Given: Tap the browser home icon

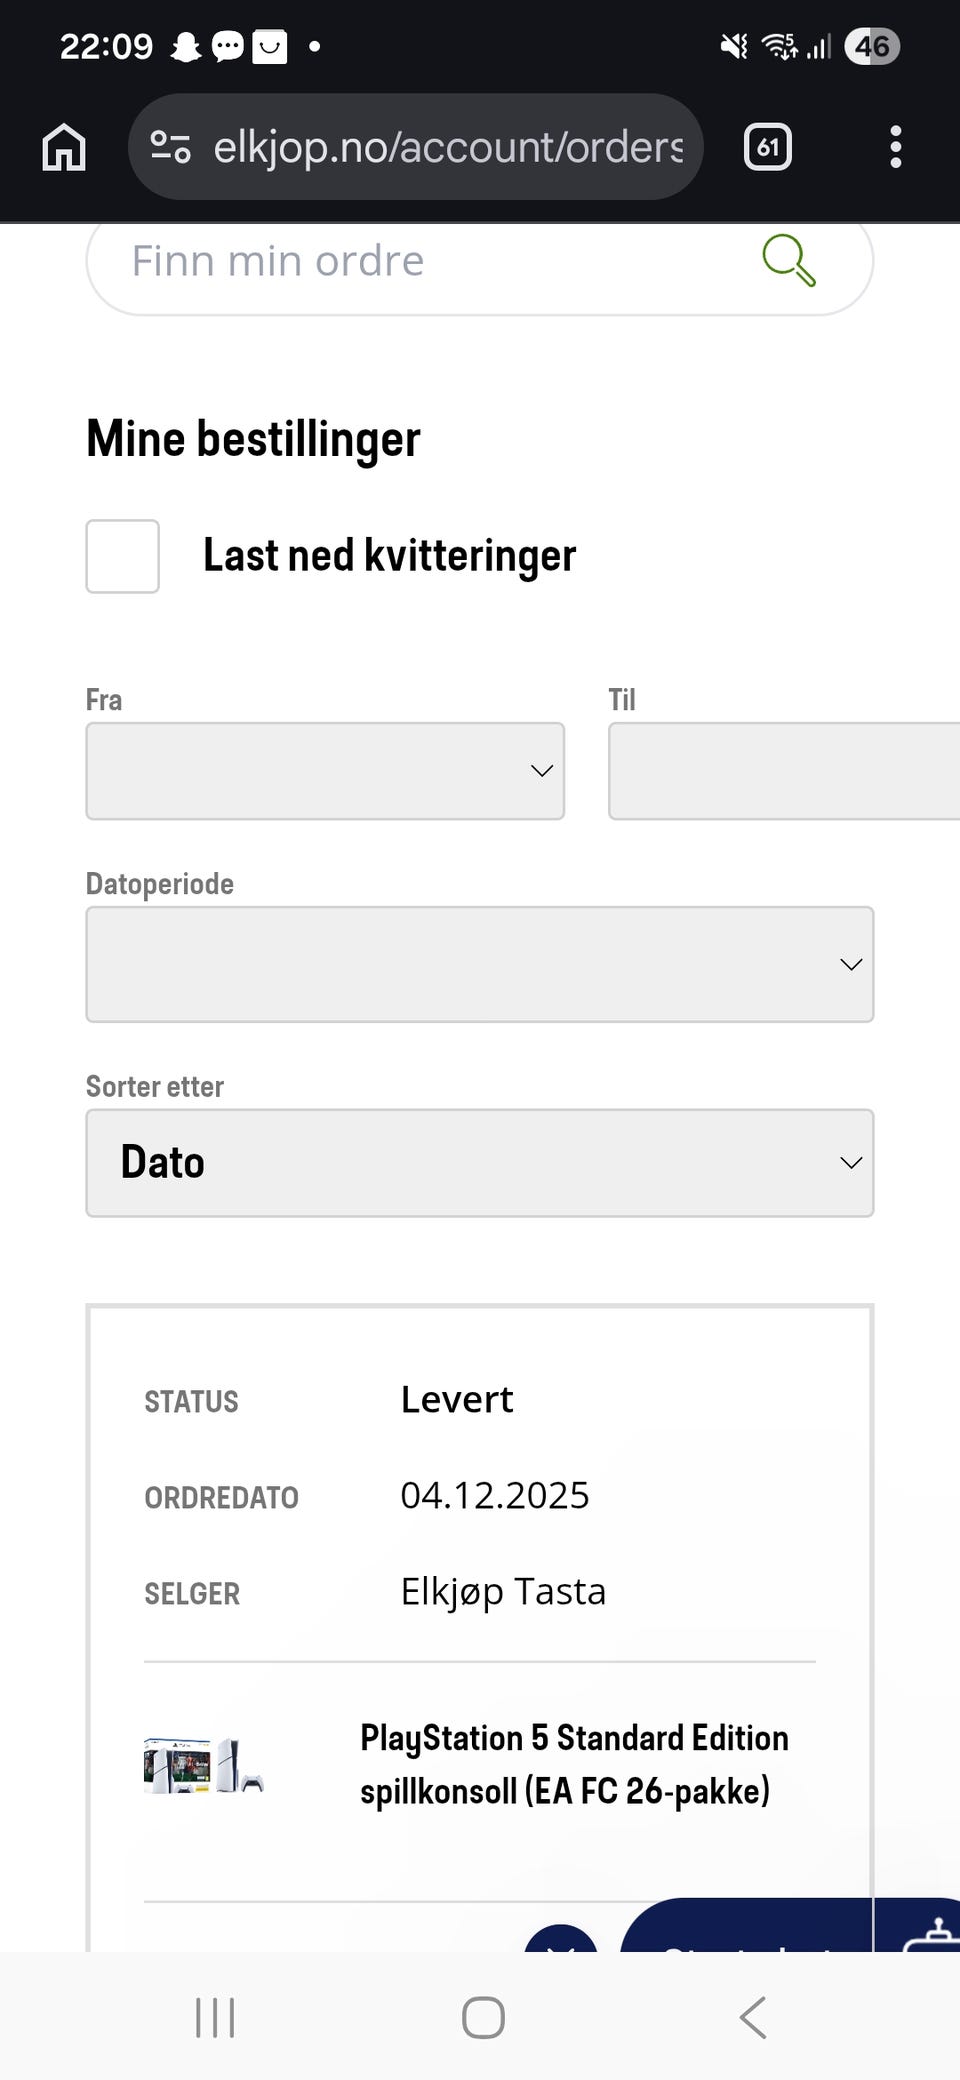Looking at the screenshot, I should [64, 147].
